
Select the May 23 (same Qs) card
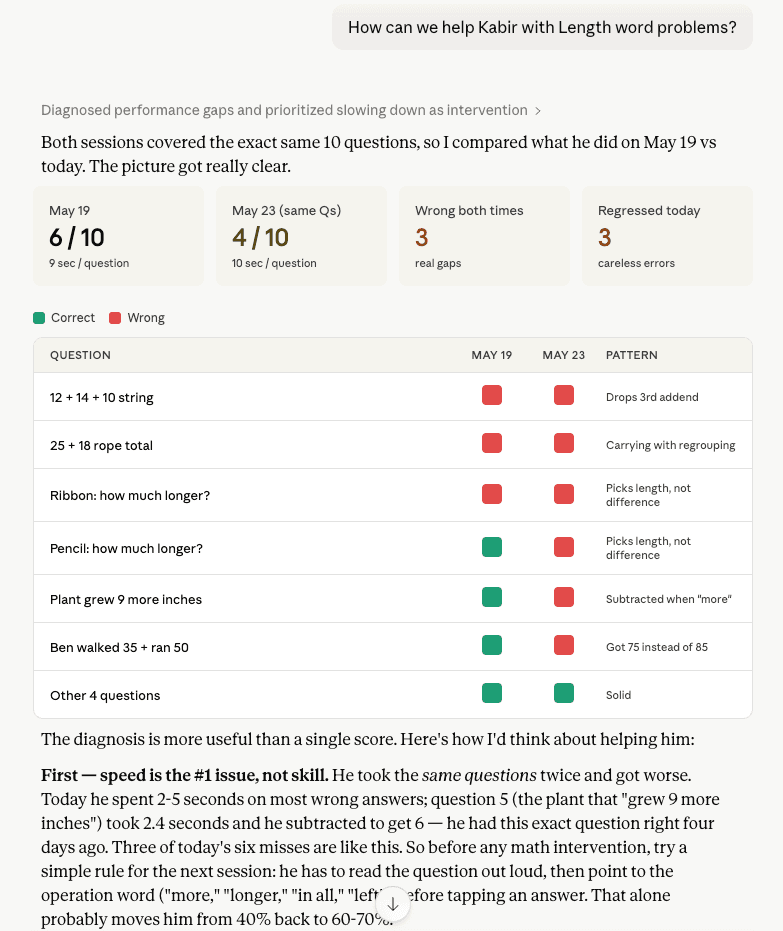tap(302, 236)
